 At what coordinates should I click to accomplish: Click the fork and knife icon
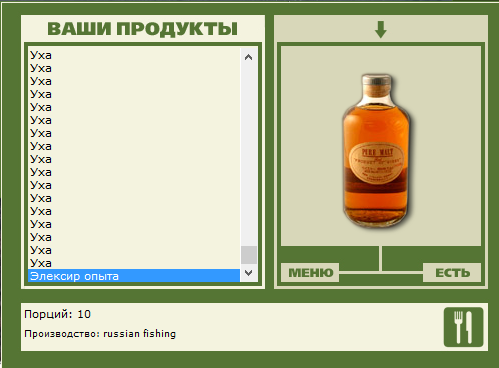pyautogui.click(x=463, y=327)
